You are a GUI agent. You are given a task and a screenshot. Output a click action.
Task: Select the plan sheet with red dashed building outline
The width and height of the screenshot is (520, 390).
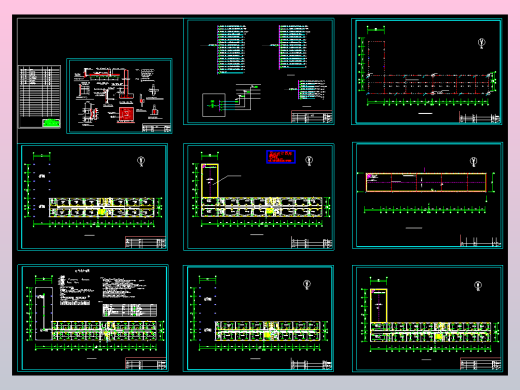coord(427,71)
